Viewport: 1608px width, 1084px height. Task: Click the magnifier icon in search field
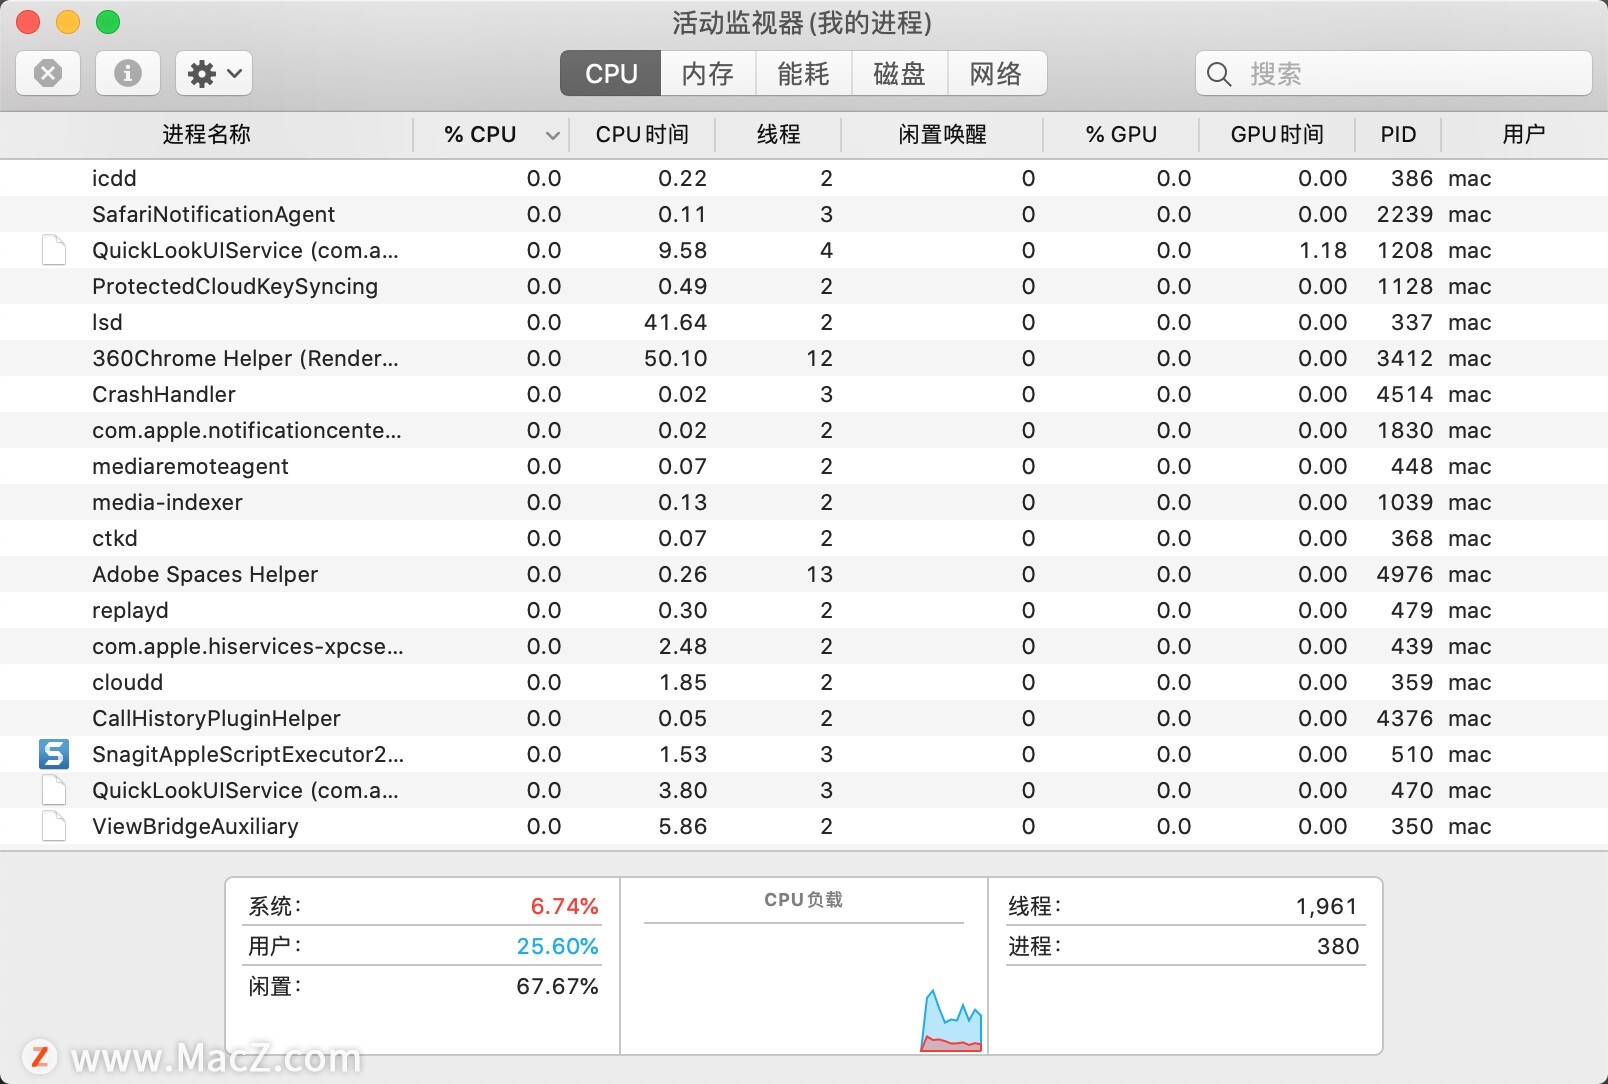click(x=1219, y=74)
